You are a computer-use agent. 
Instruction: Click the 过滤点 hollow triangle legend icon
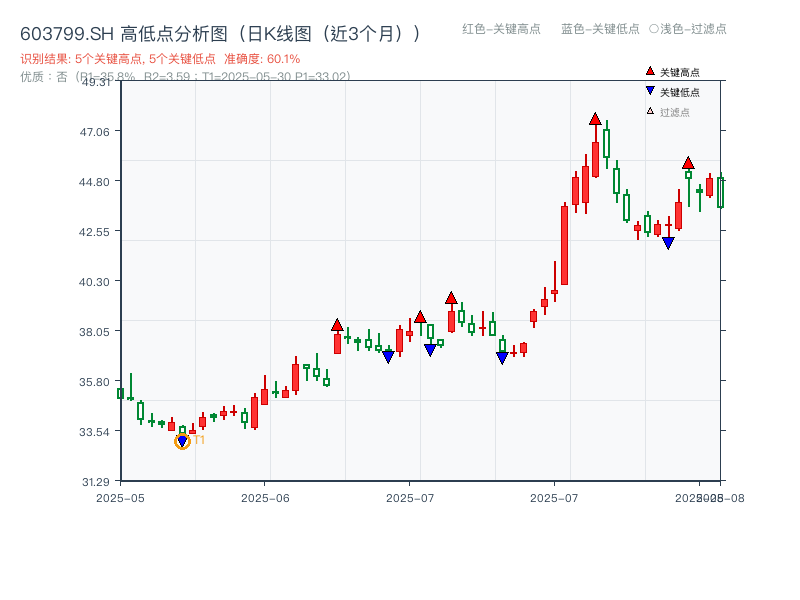pos(649,112)
